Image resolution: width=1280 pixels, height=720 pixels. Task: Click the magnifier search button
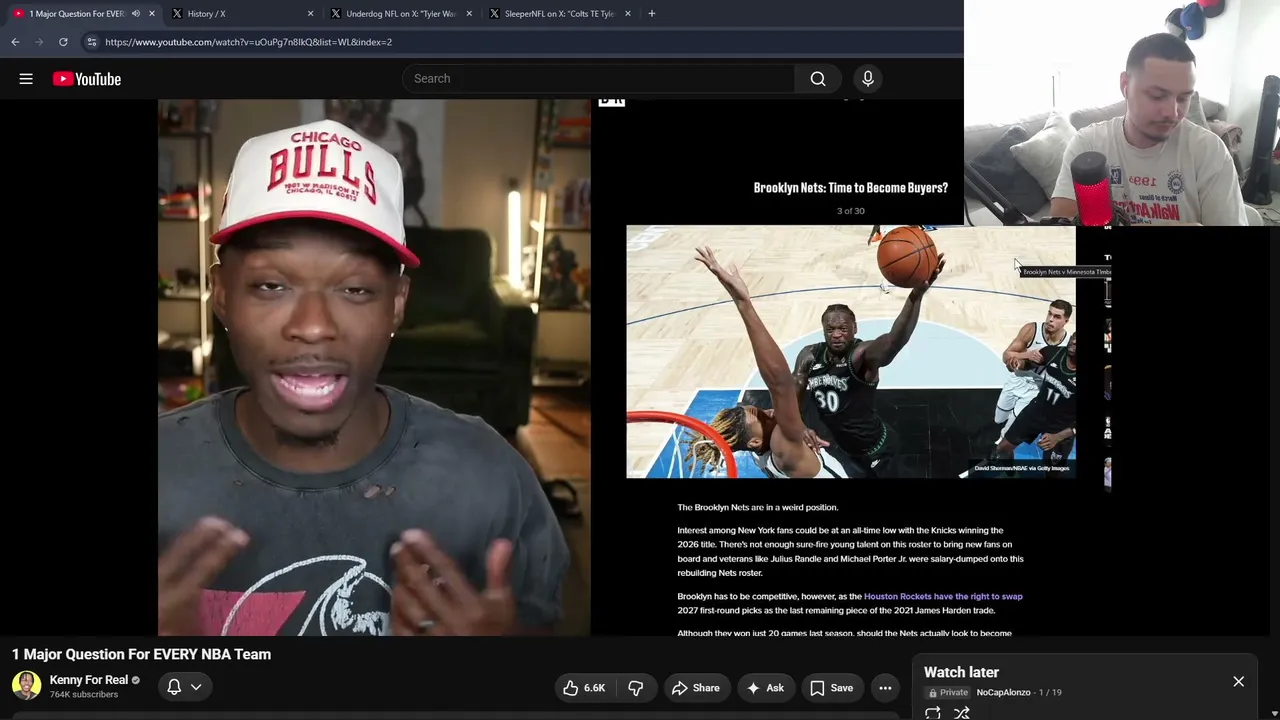click(x=818, y=79)
